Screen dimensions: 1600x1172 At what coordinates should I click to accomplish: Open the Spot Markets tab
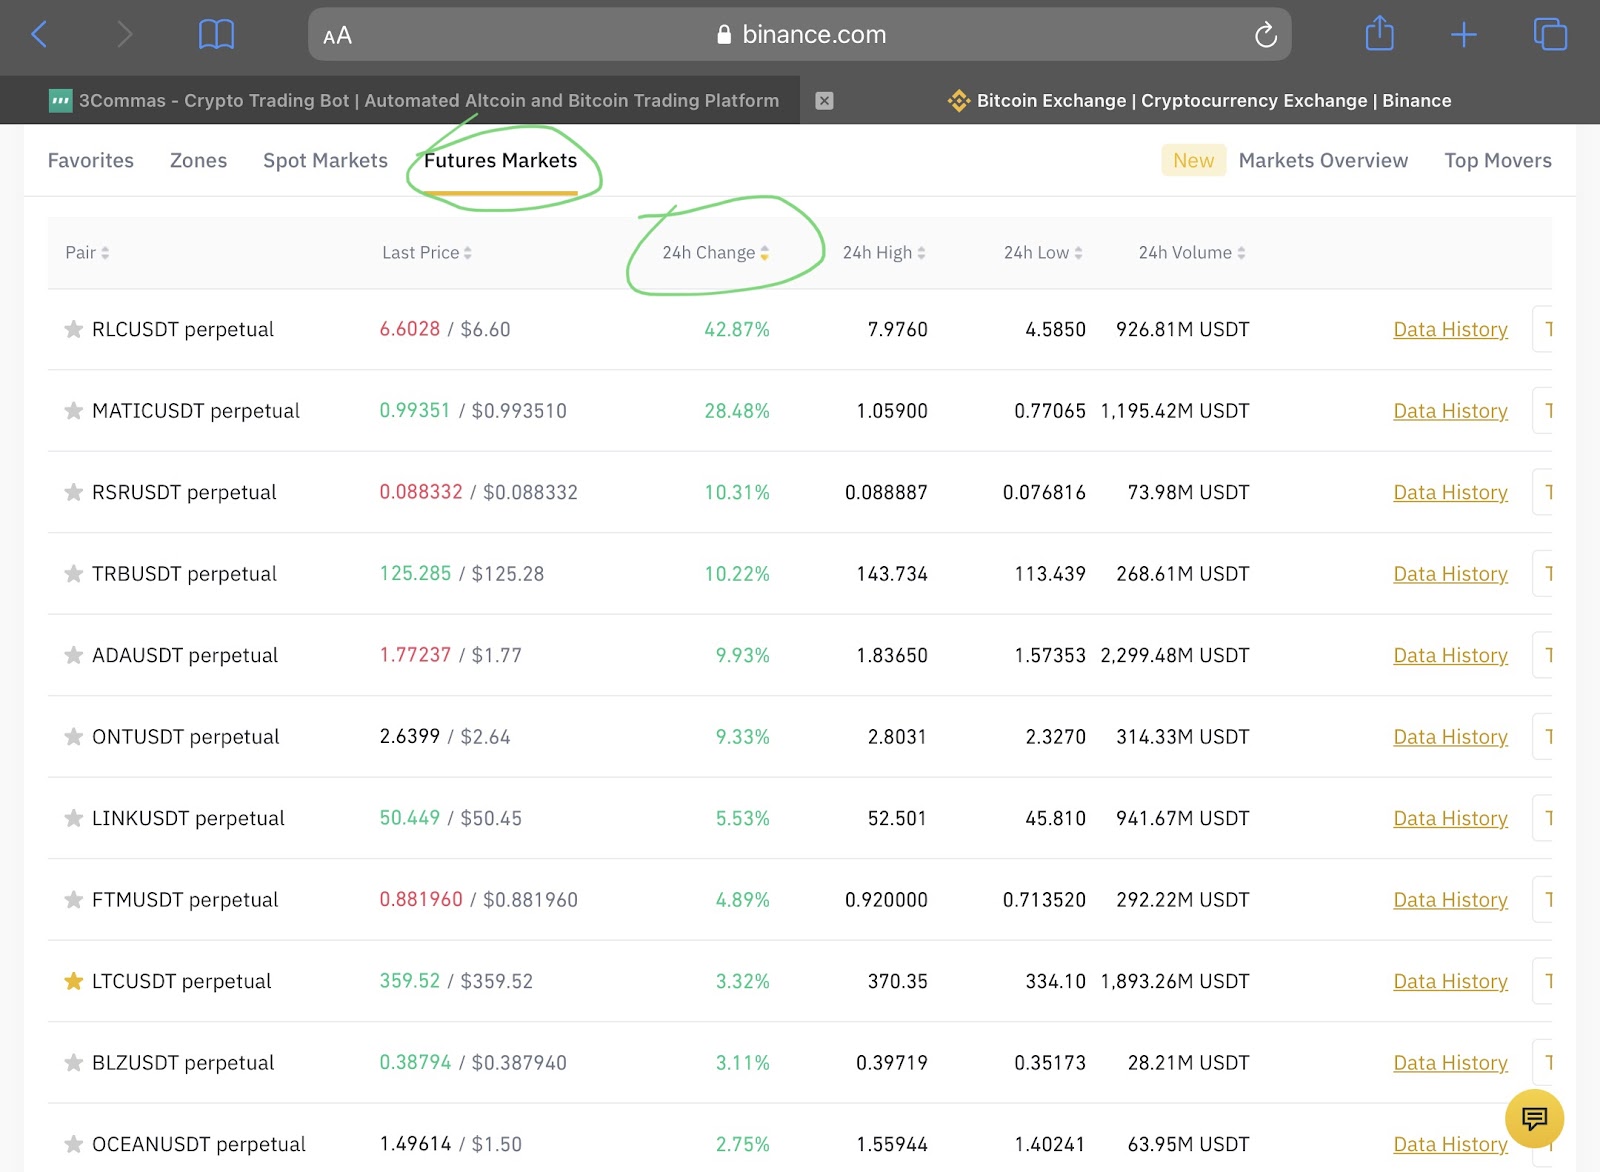point(325,160)
